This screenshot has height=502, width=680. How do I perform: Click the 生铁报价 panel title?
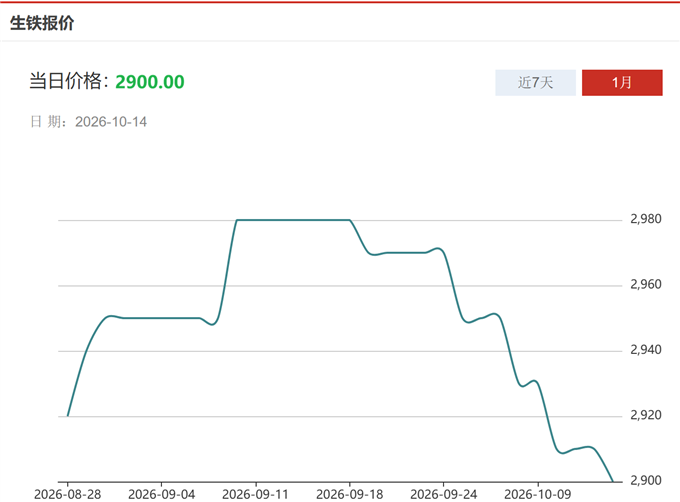coord(42,23)
